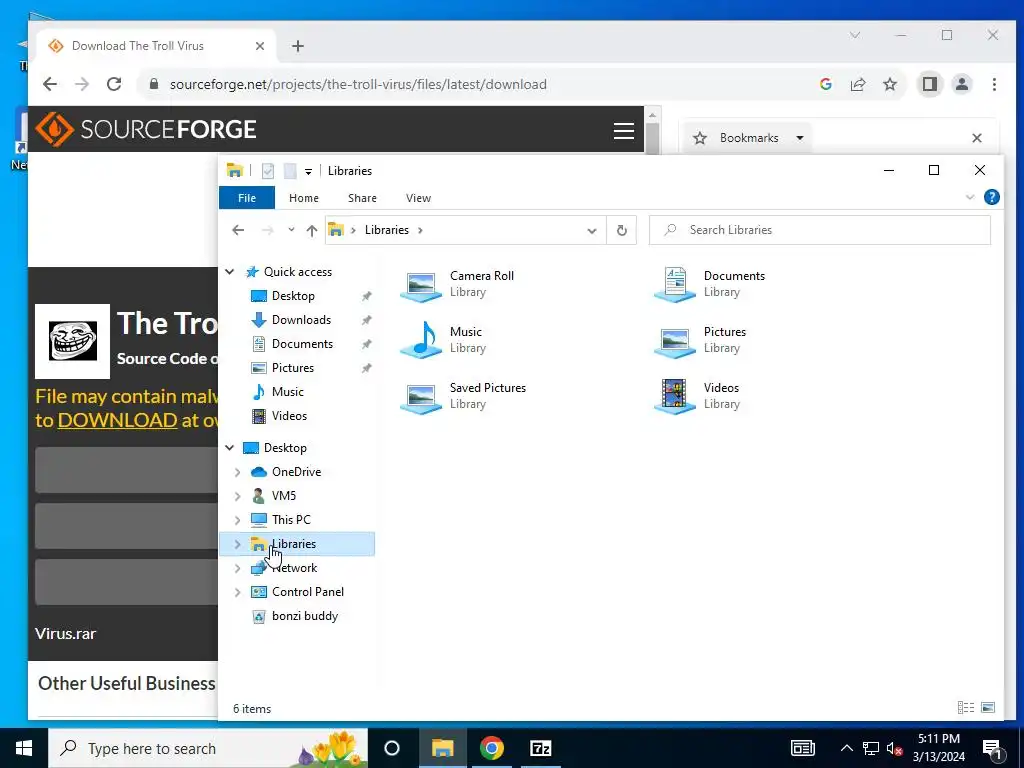Go back in the Chrome browser
This screenshot has height=768, width=1024.
50,84
